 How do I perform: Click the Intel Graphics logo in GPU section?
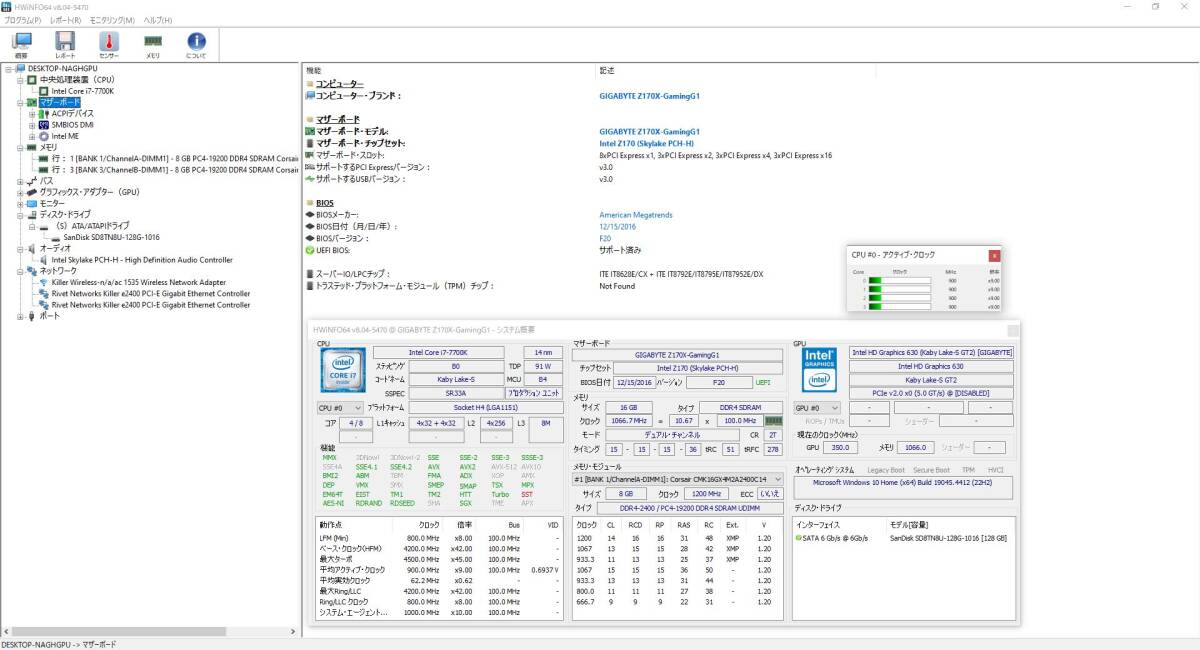820,369
